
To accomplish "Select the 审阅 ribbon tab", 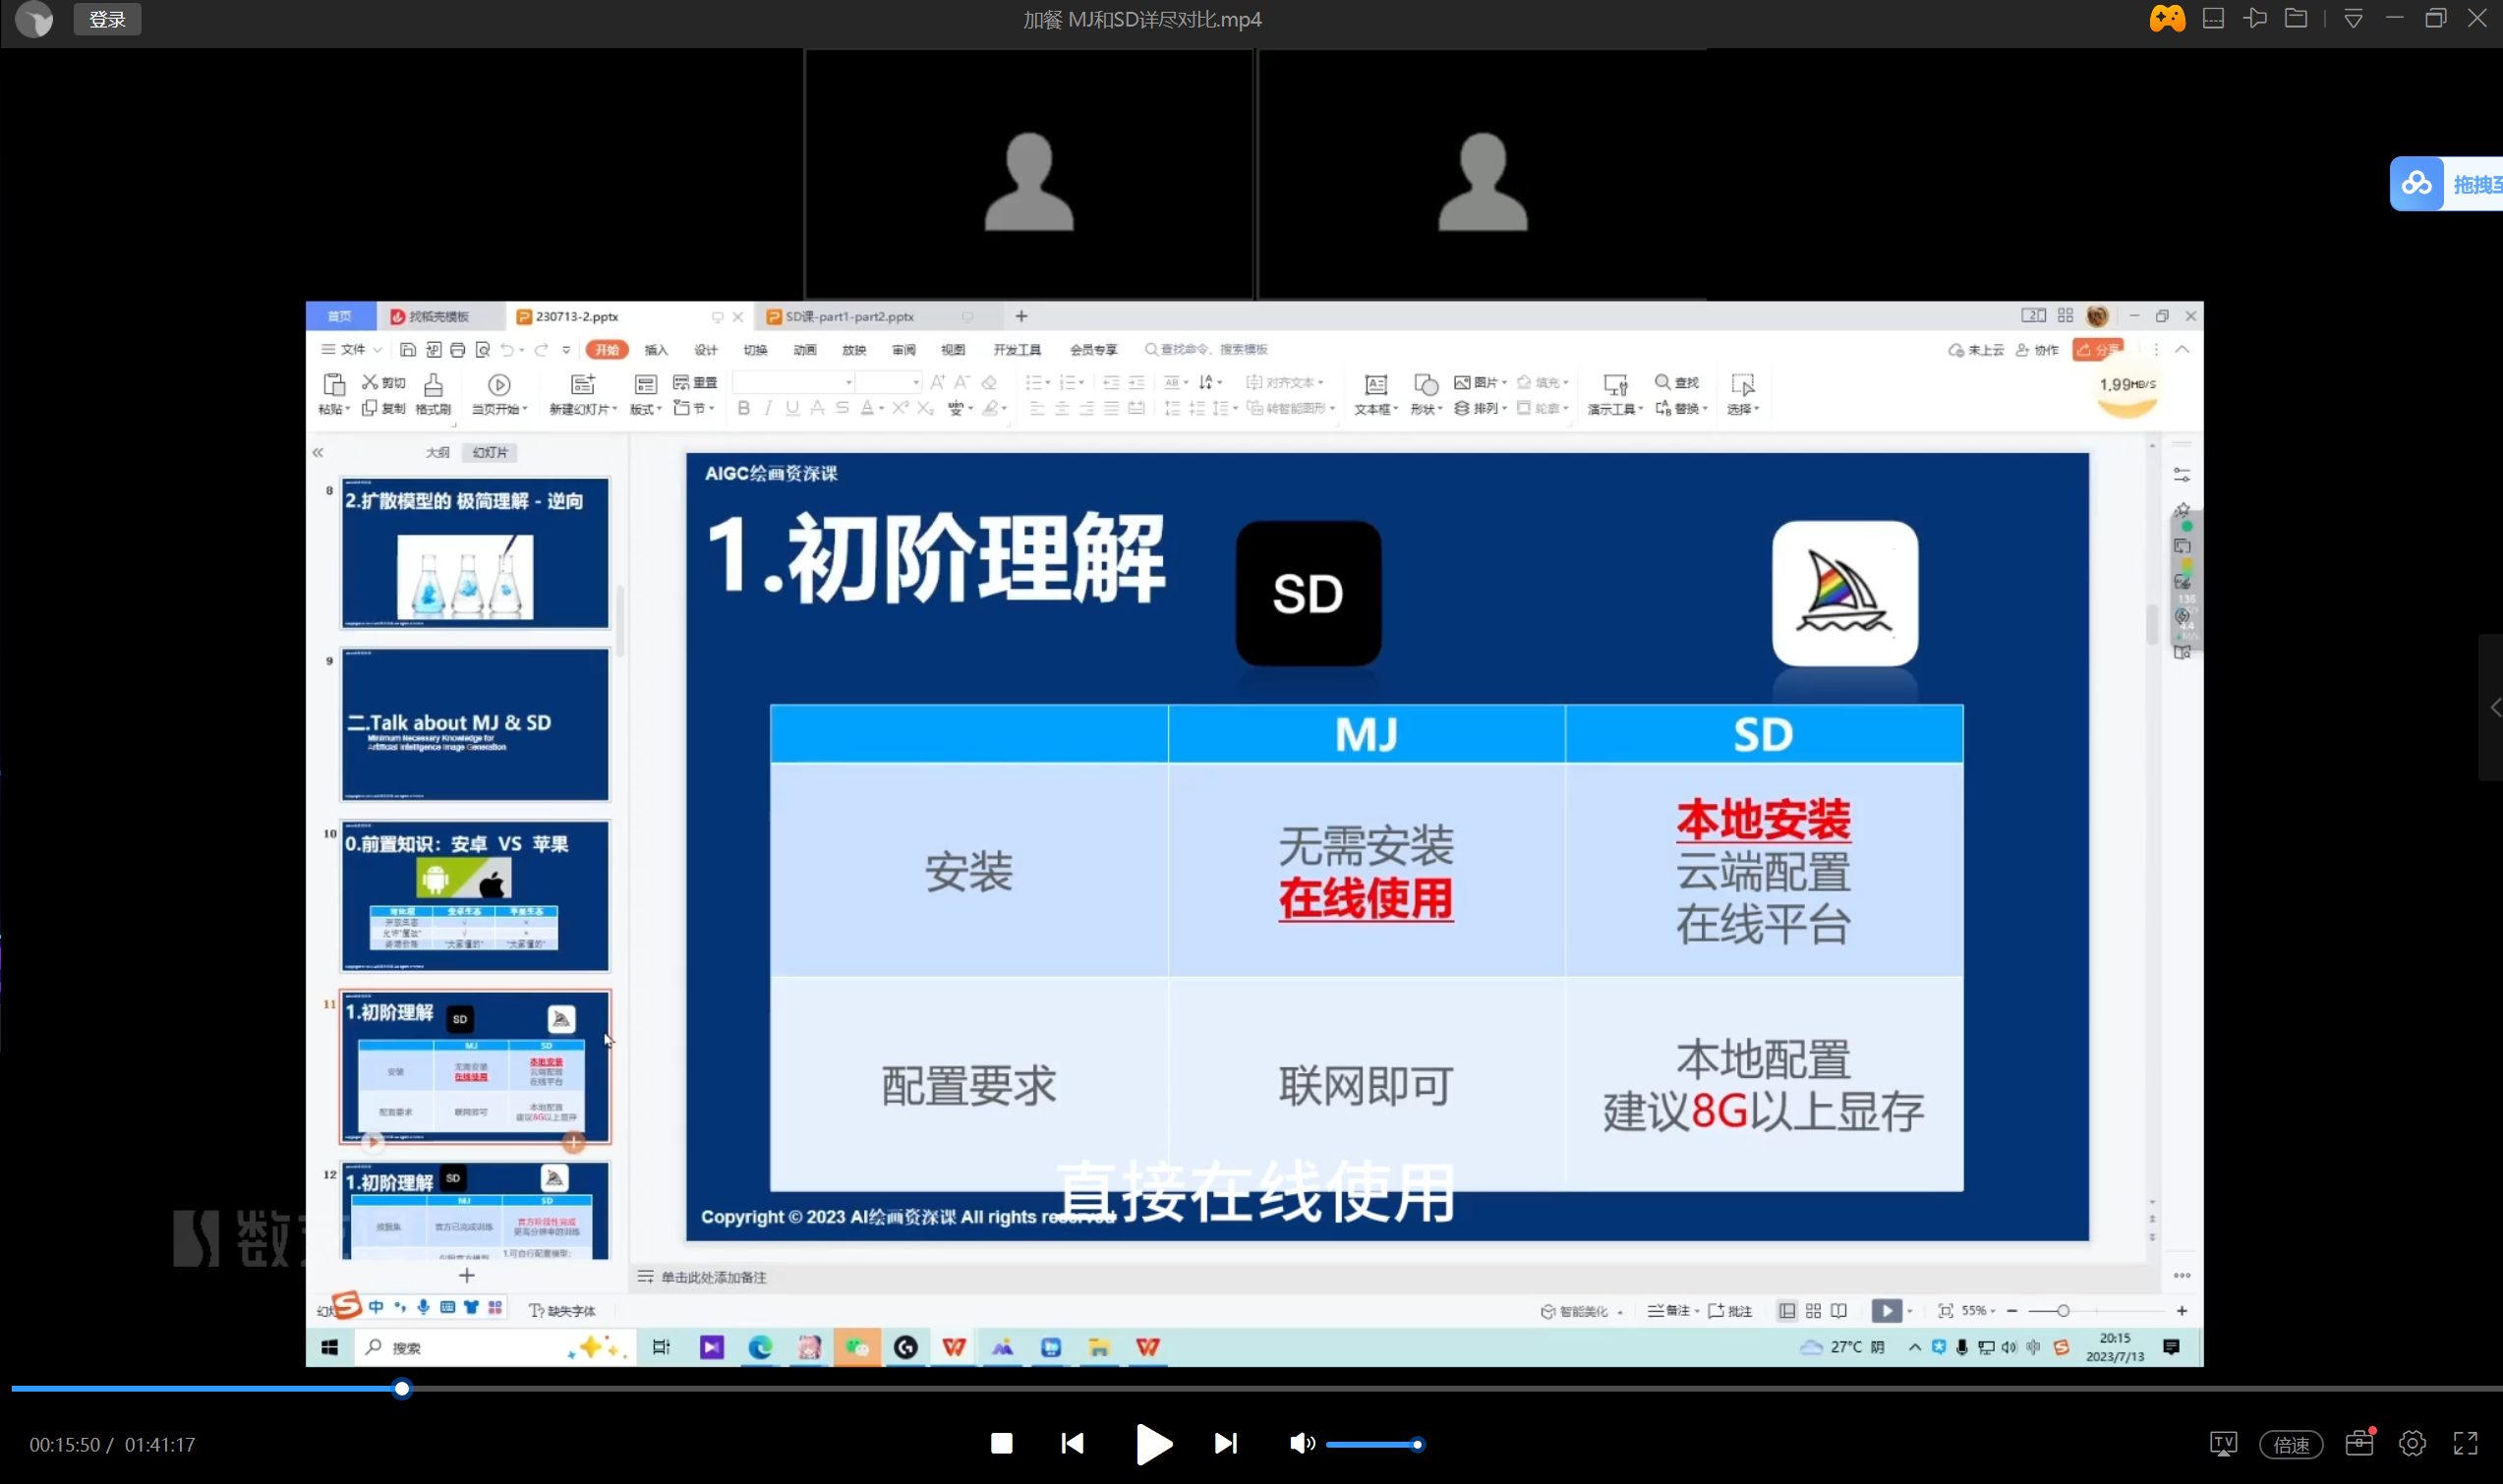I will click(x=904, y=350).
